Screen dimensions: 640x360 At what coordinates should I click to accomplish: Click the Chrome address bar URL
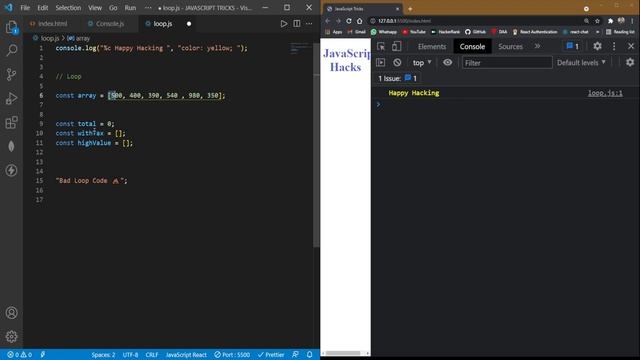[x=404, y=21]
